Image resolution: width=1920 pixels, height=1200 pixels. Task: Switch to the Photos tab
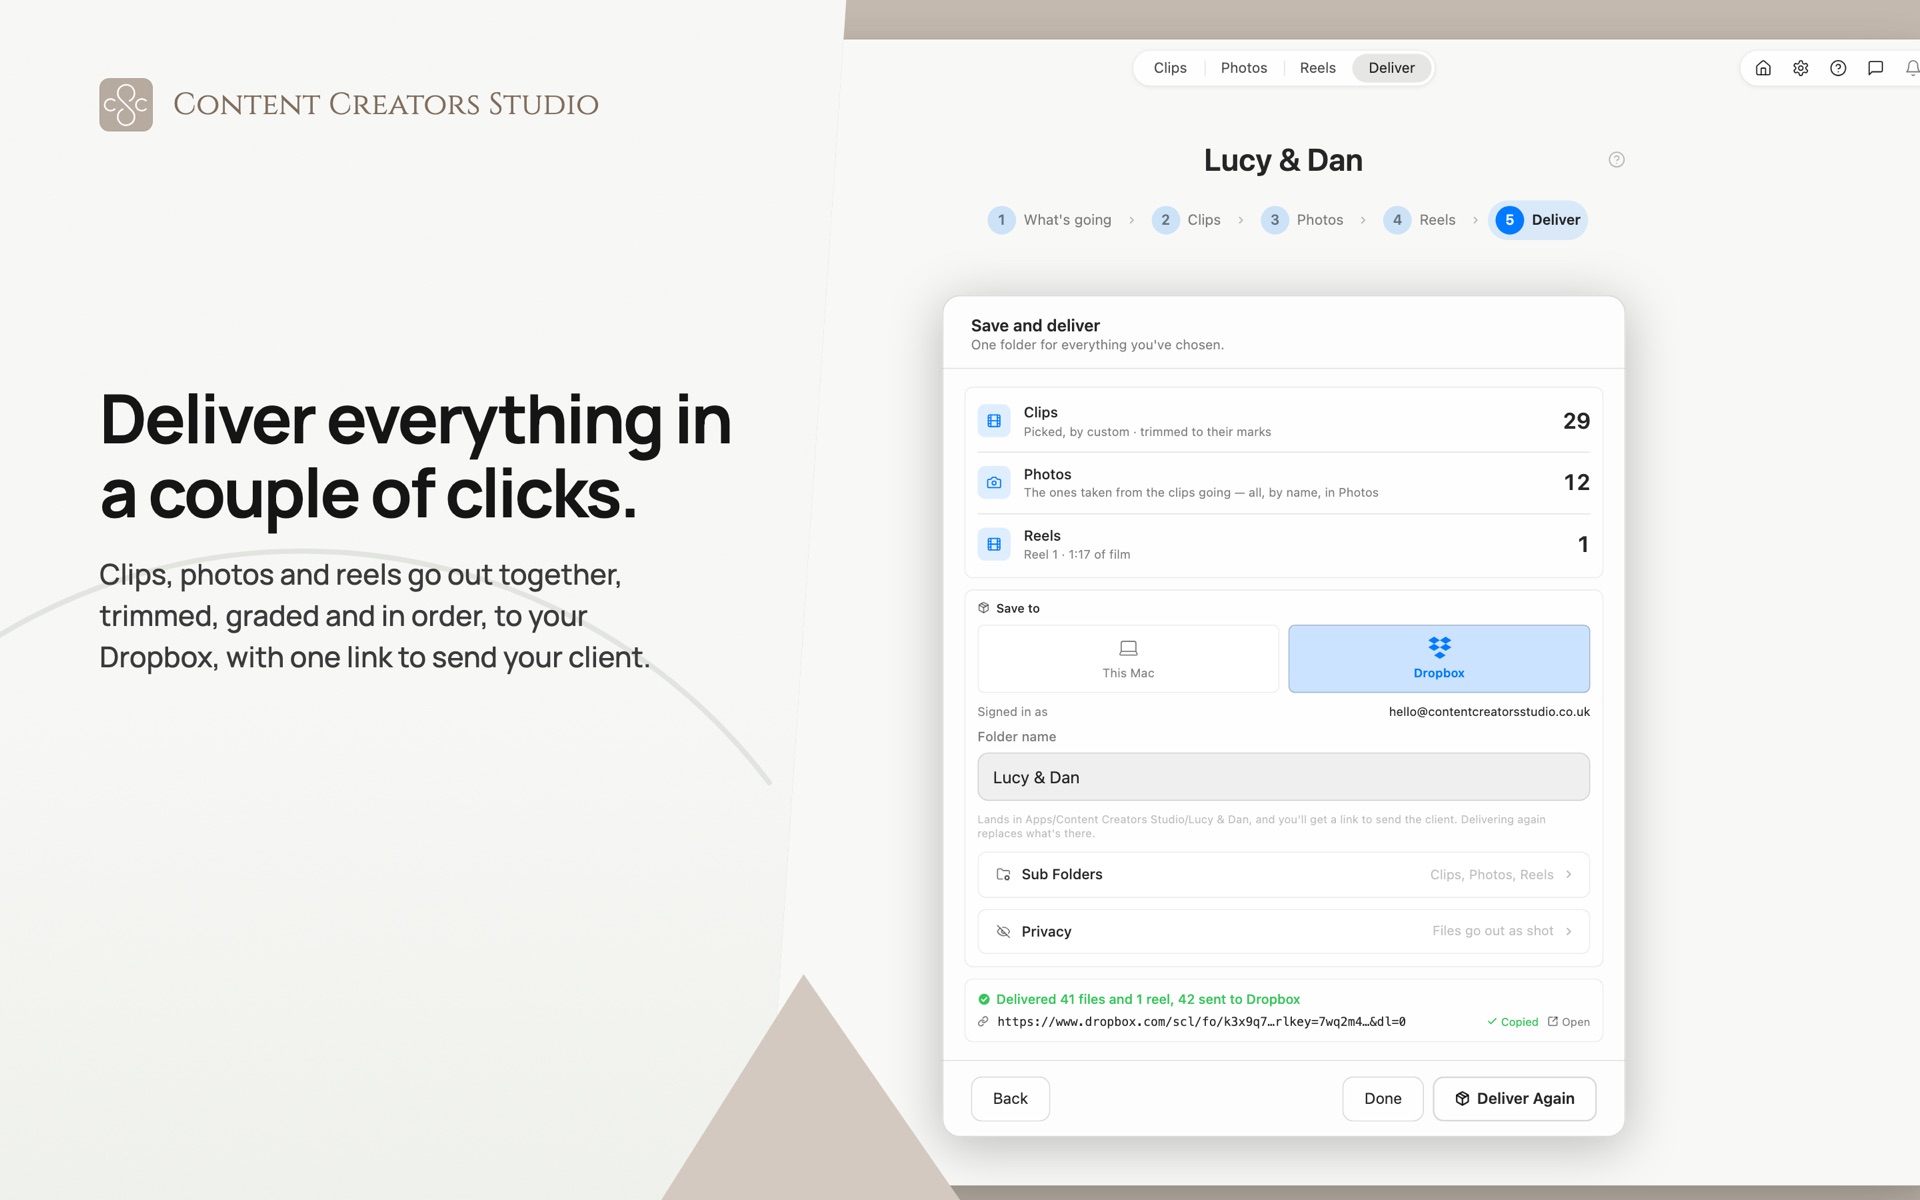point(1244,68)
